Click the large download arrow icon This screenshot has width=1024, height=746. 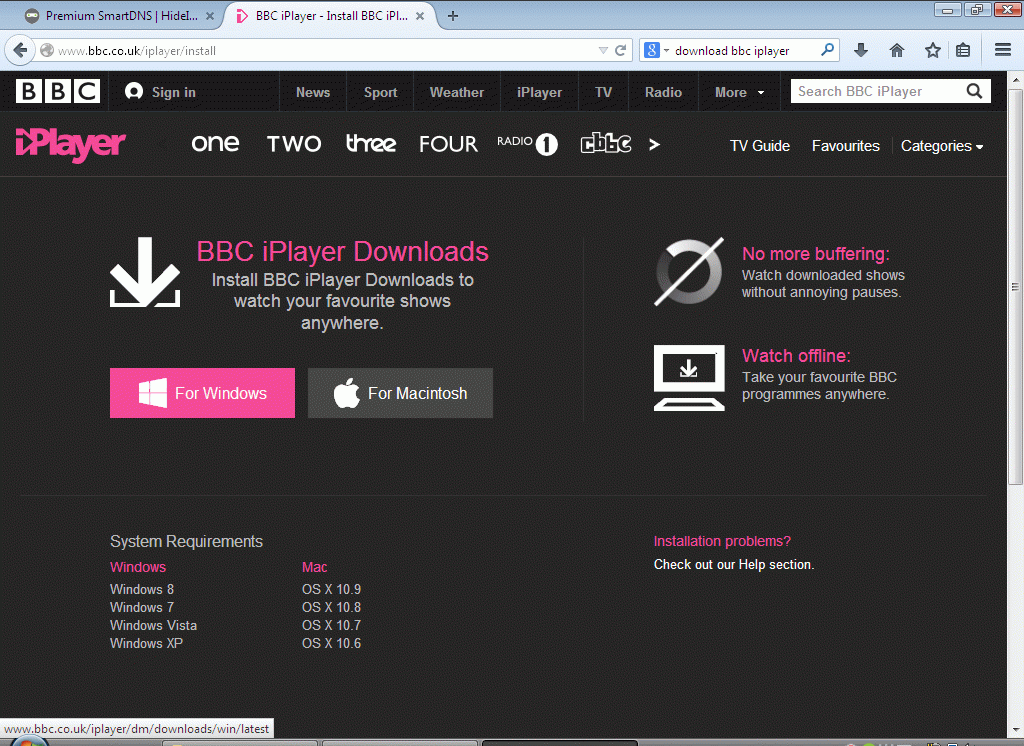(x=145, y=272)
